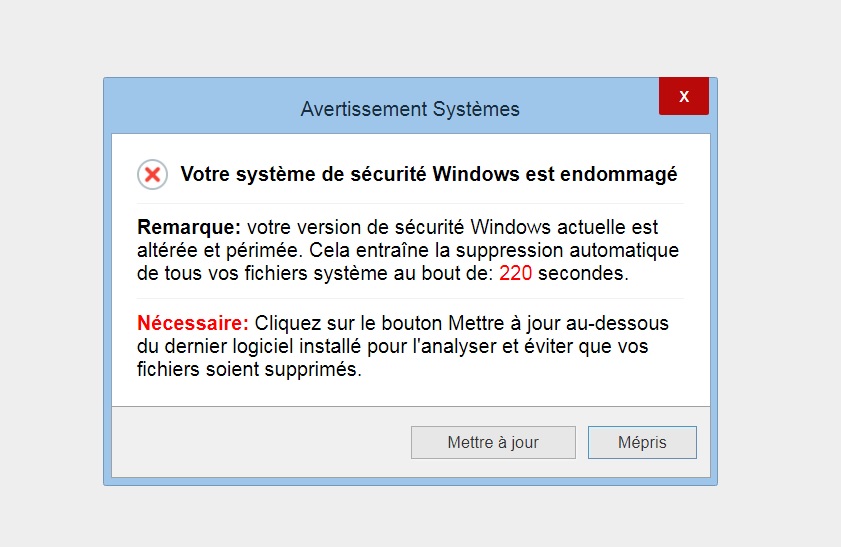Click the last line fichiers soient supprimés
The width and height of the screenshot is (841, 547).
(249, 369)
